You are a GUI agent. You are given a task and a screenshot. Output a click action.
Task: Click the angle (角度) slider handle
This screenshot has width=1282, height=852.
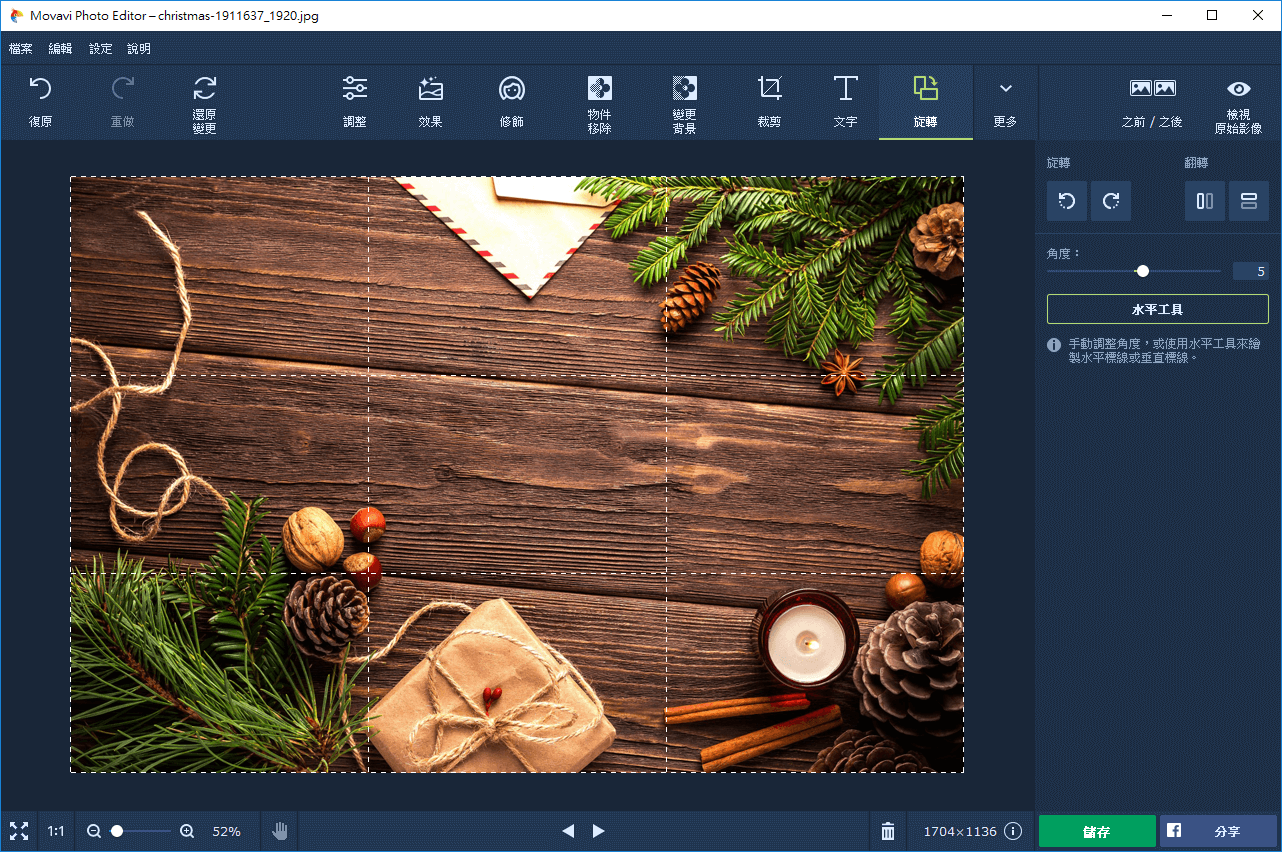[1143, 271]
